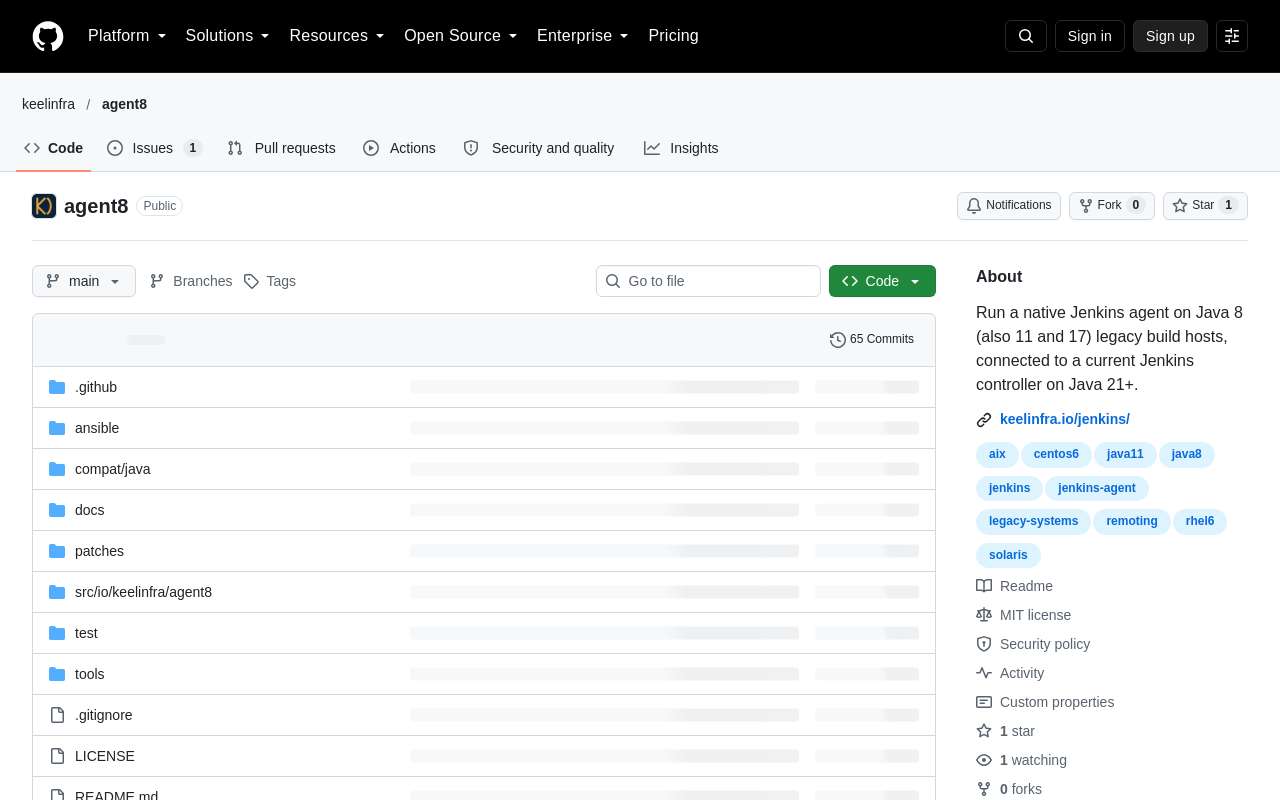1280x800 pixels.
Task: Open the Insights tab
Action: pos(681,148)
